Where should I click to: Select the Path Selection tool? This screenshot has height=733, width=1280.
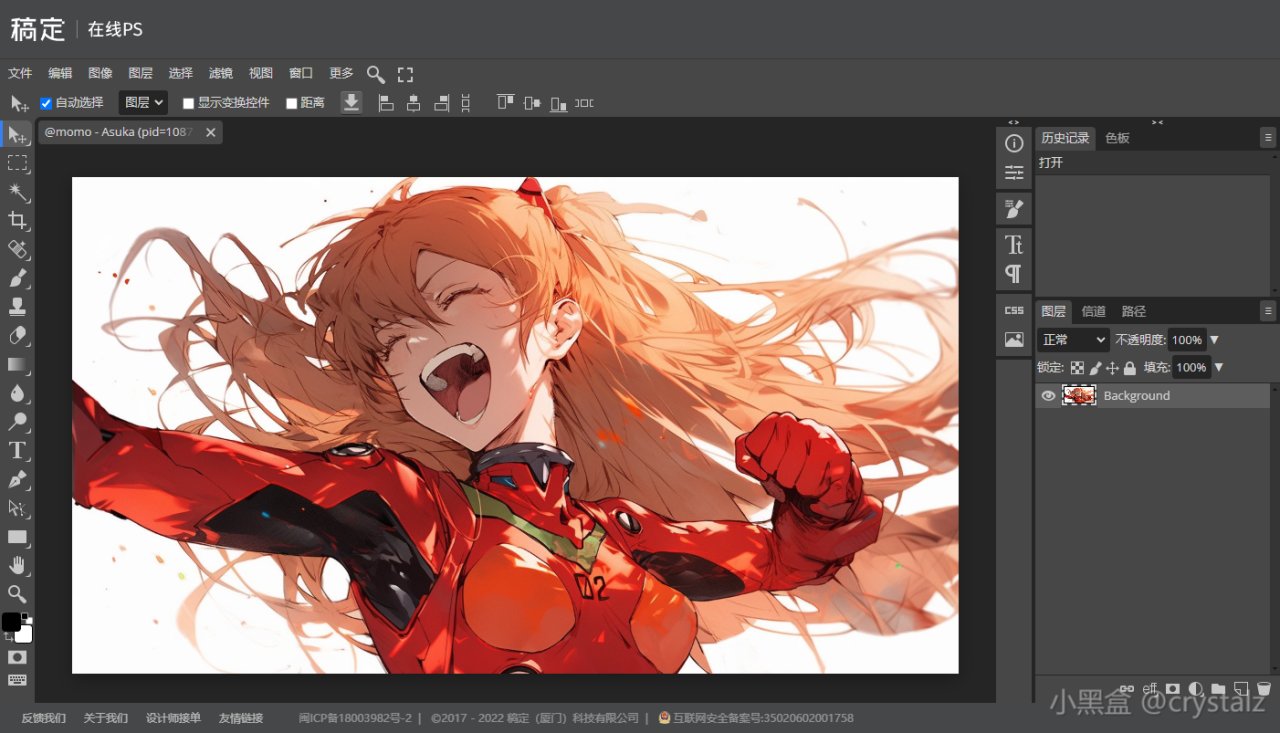click(x=17, y=508)
